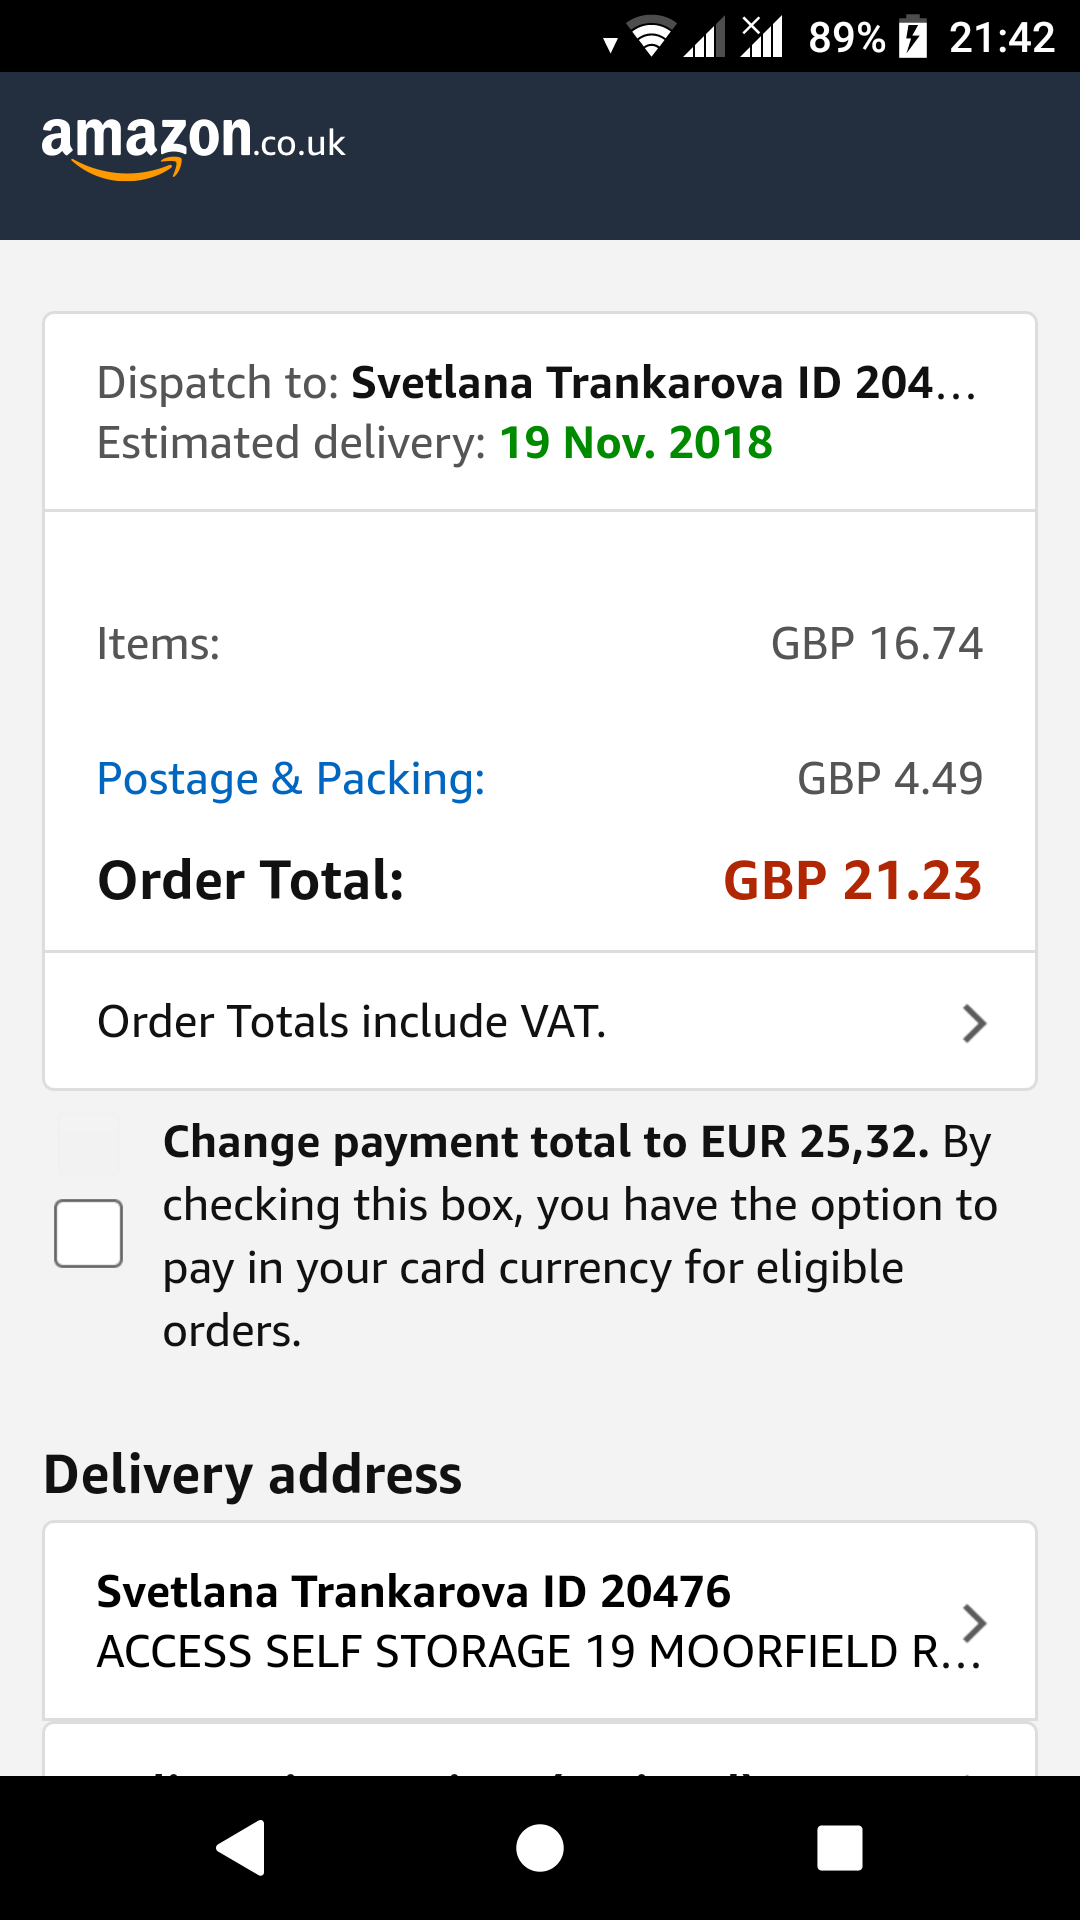Check the pay in card currency box
Image resolution: width=1080 pixels, height=1920 pixels.
89,1233
